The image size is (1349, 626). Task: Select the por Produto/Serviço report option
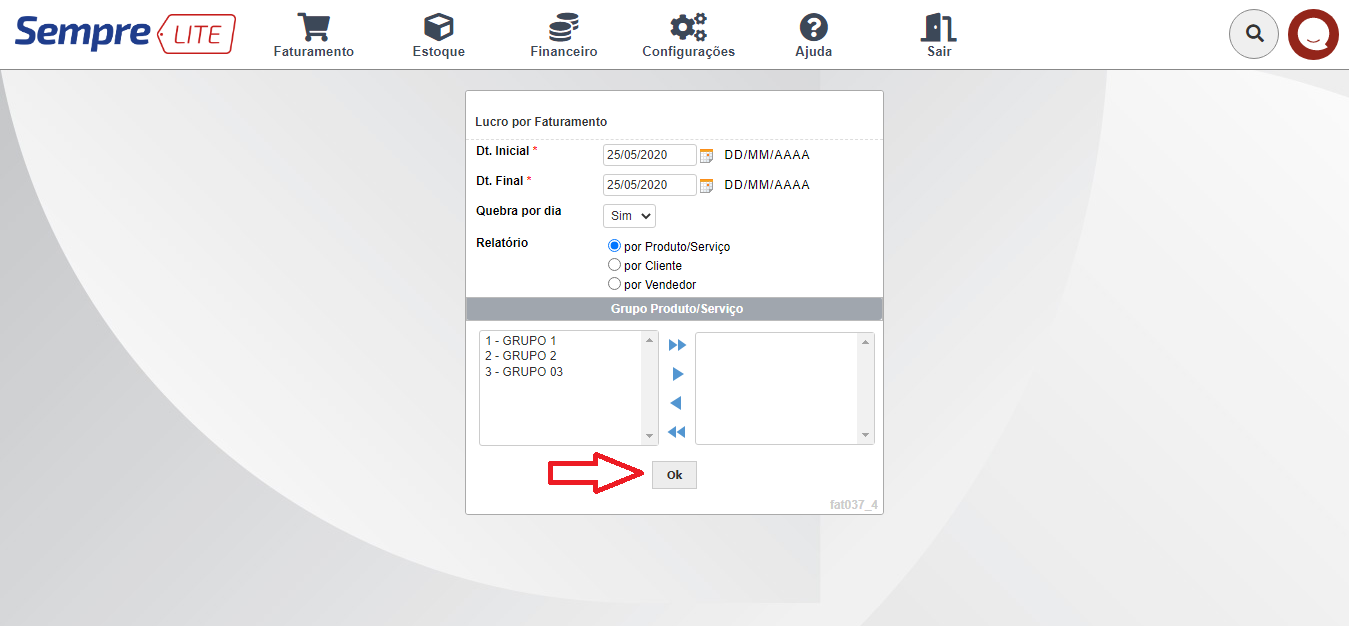coord(614,245)
